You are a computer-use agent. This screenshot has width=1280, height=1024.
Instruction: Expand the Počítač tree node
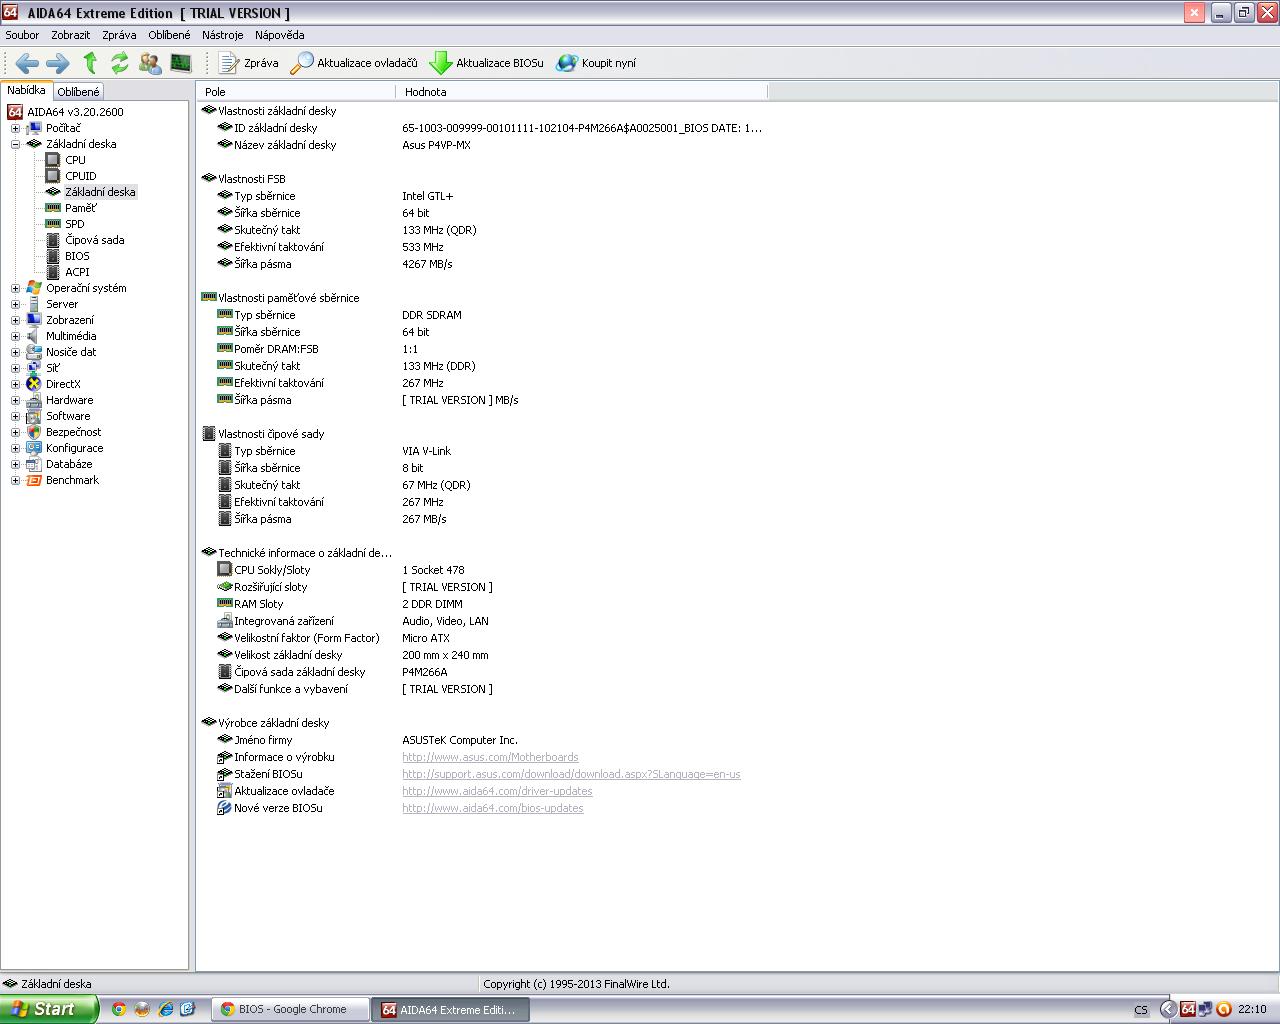coord(15,128)
